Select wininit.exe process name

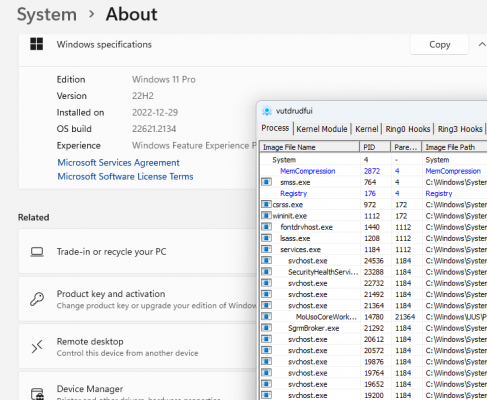tap(290, 216)
